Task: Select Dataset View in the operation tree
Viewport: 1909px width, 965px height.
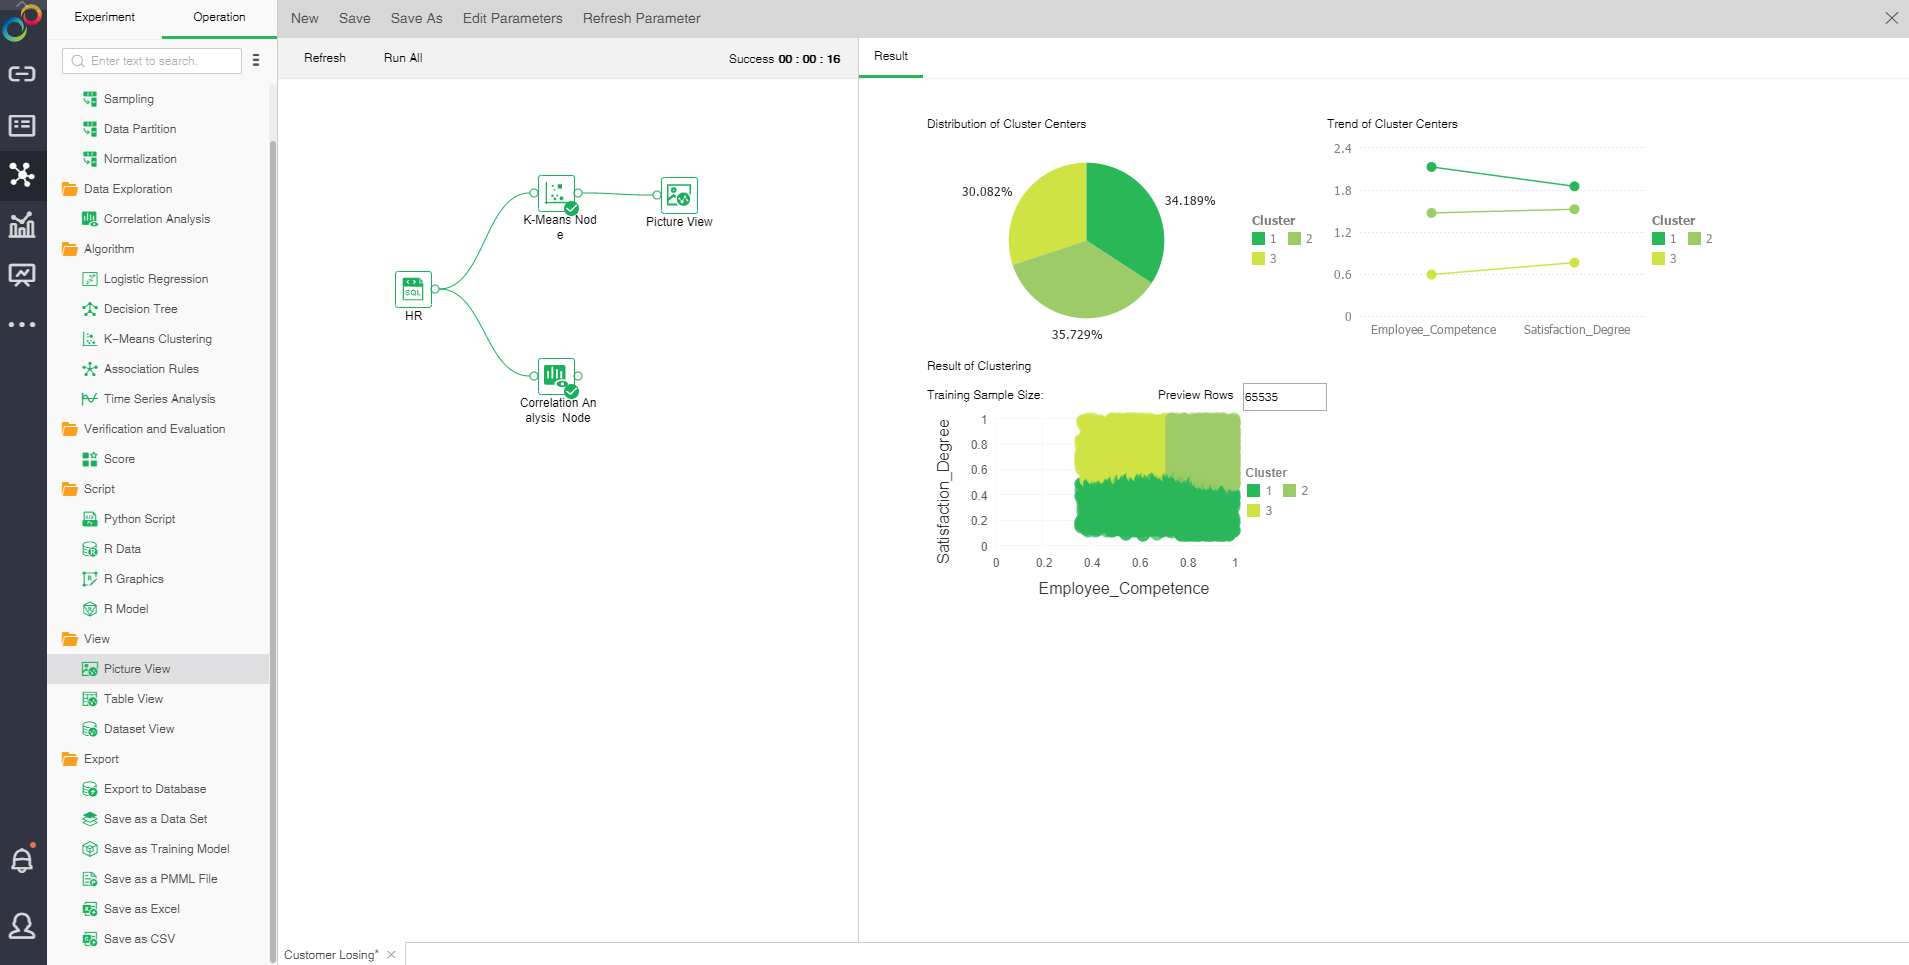Action: tap(139, 729)
